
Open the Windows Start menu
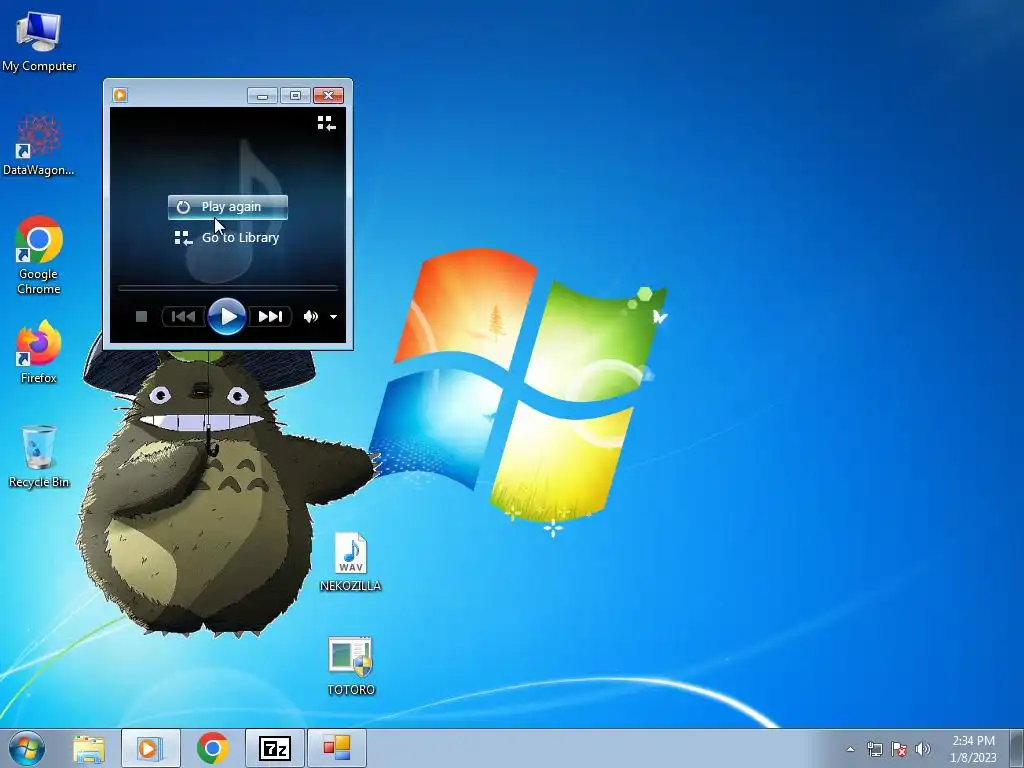[27, 748]
